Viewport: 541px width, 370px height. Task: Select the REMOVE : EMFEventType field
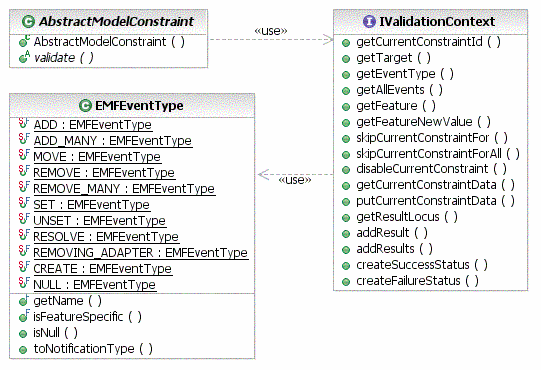pos(104,173)
